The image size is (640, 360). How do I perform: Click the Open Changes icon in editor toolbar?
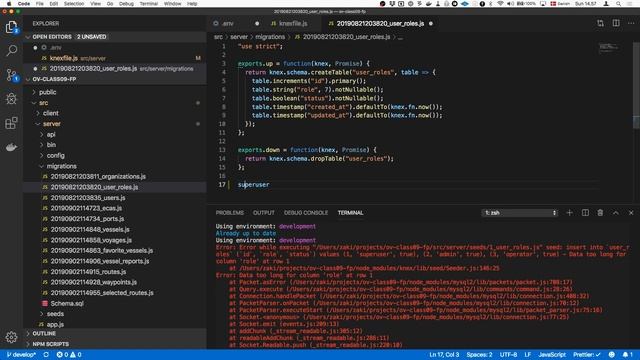tap(600, 23)
